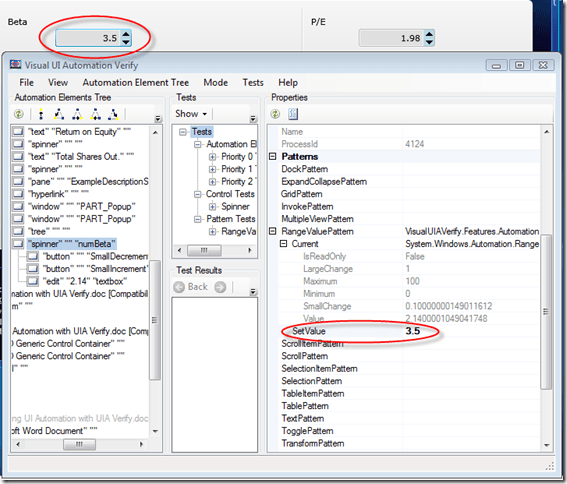Click the element tree horizontal scrollbar right arrow
The width and height of the screenshot is (567, 484).
[x=141, y=444]
